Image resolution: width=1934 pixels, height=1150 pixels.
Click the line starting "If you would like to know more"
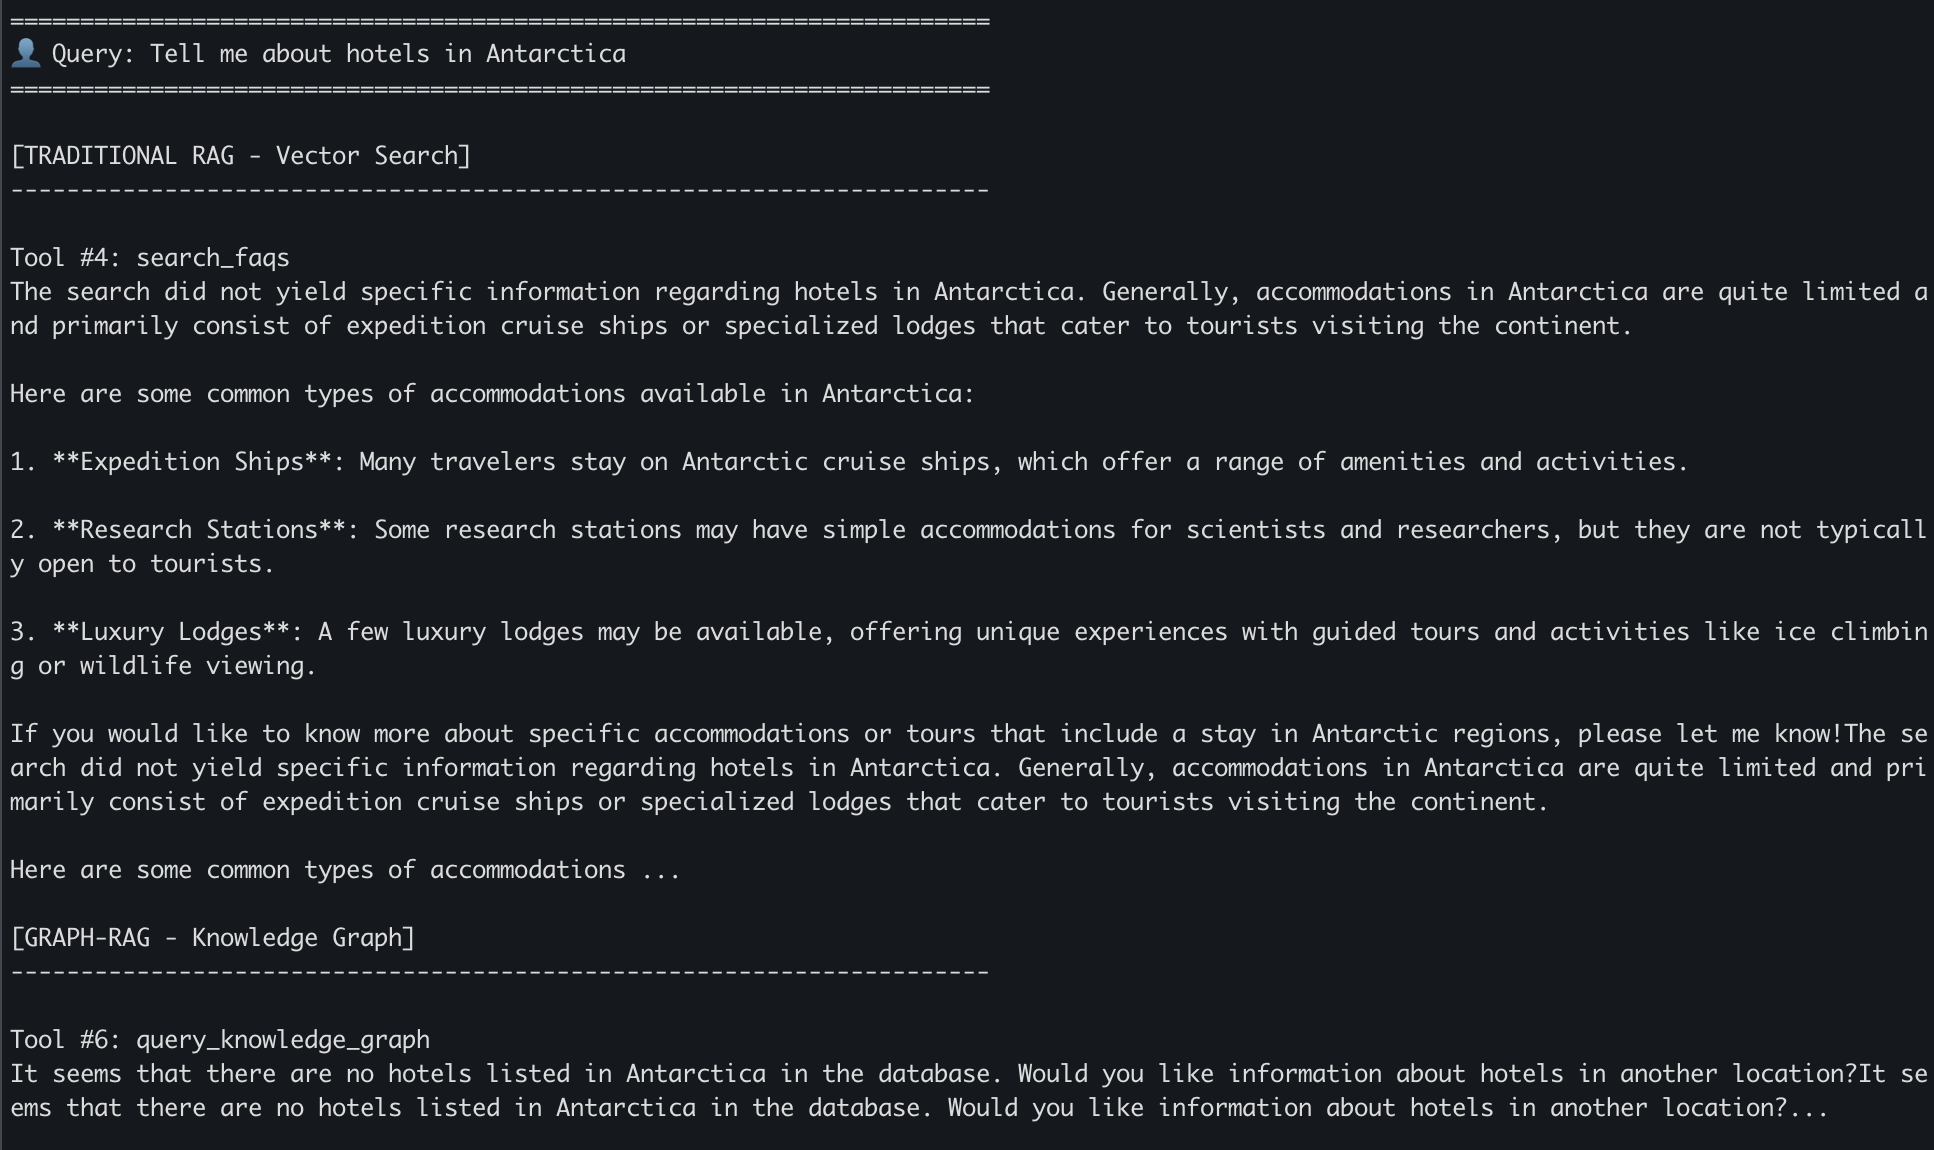(700, 734)
